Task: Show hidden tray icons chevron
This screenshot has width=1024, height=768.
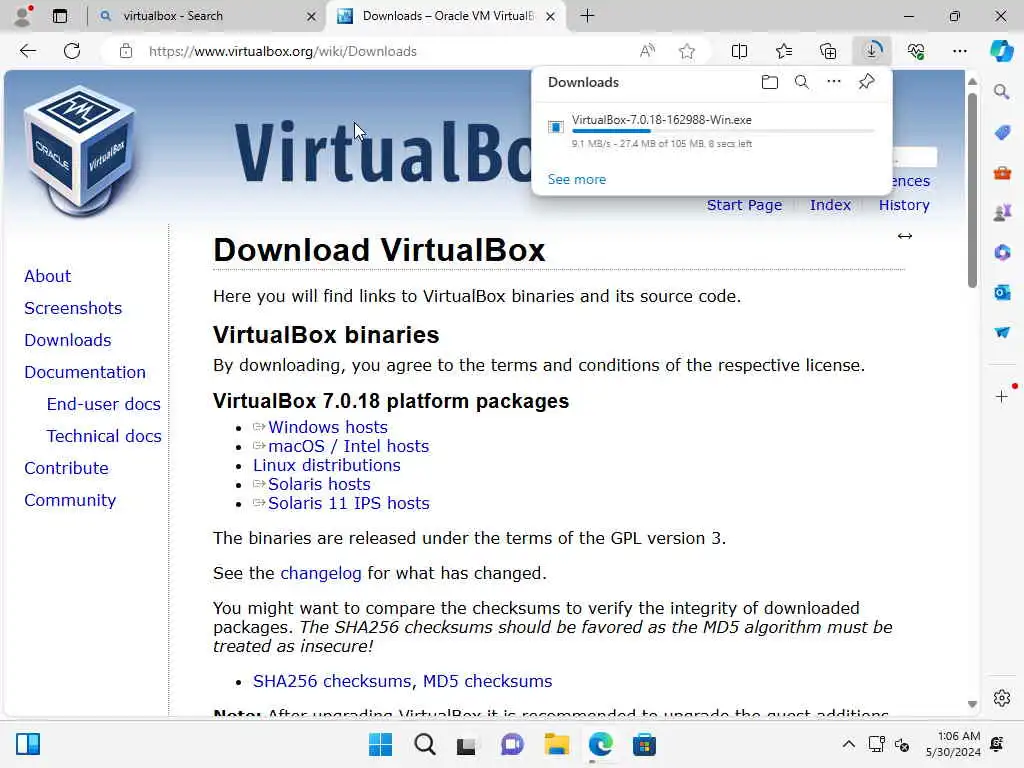Action: tap(848, 744)
